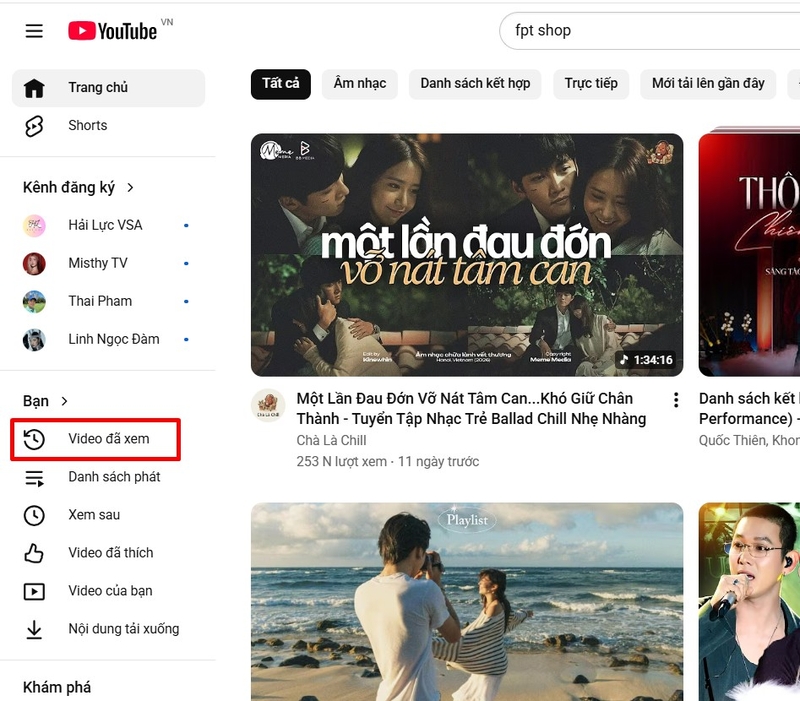Select the Âm nhạc filter chip
Viewport: 800px width, 701px height.
[x=360, y=84]
